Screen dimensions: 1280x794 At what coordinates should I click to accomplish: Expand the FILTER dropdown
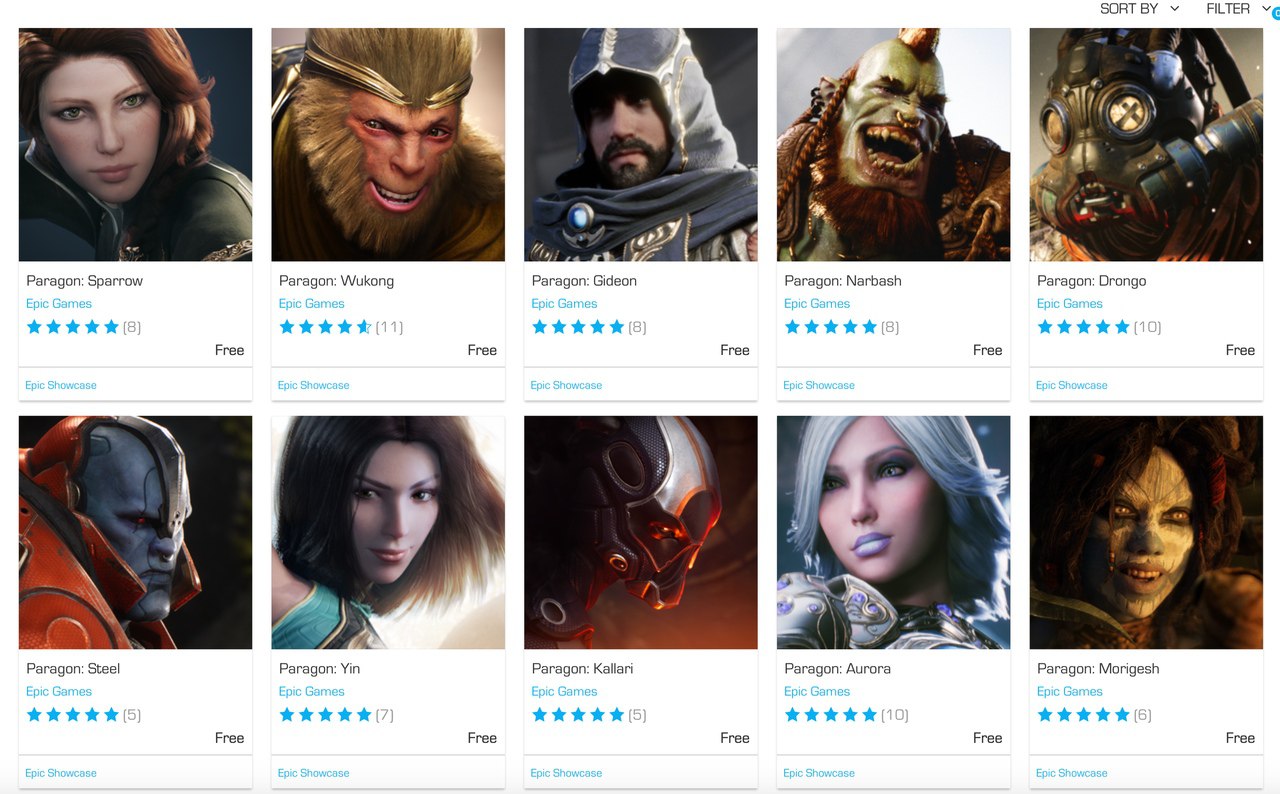(1237, 8)
